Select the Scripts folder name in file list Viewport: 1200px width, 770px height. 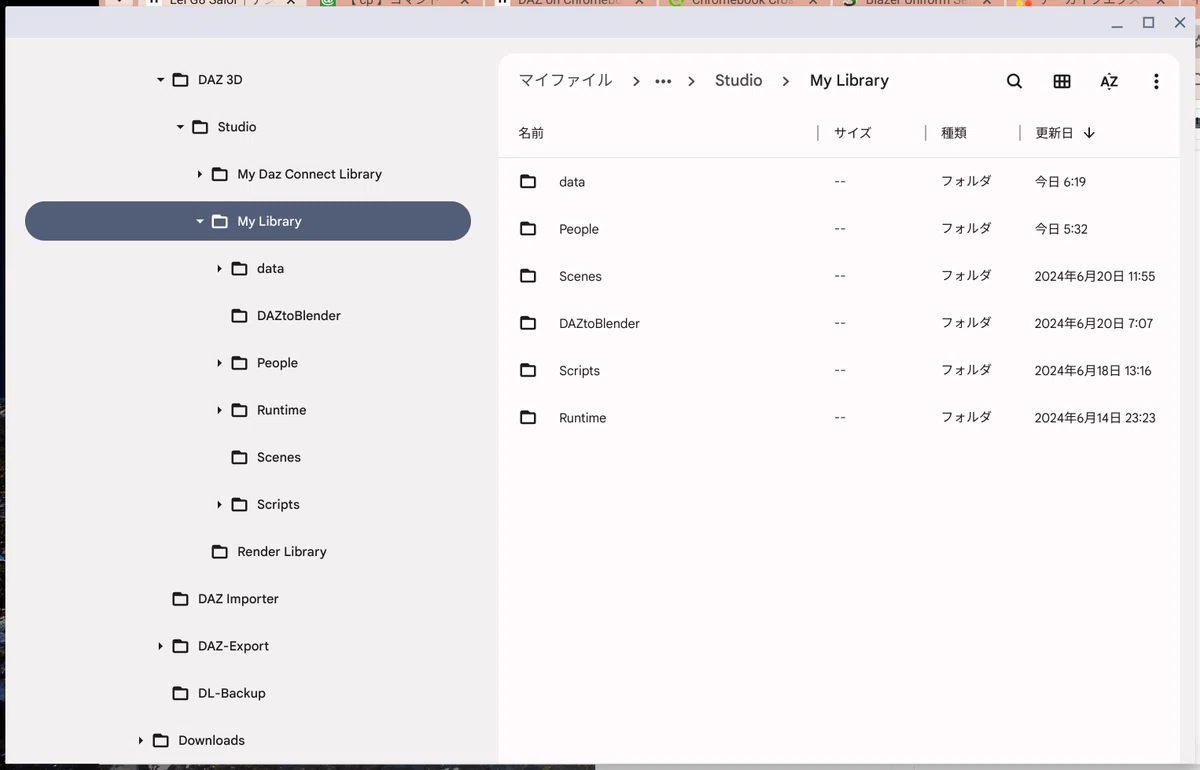(x=579, y=370)
